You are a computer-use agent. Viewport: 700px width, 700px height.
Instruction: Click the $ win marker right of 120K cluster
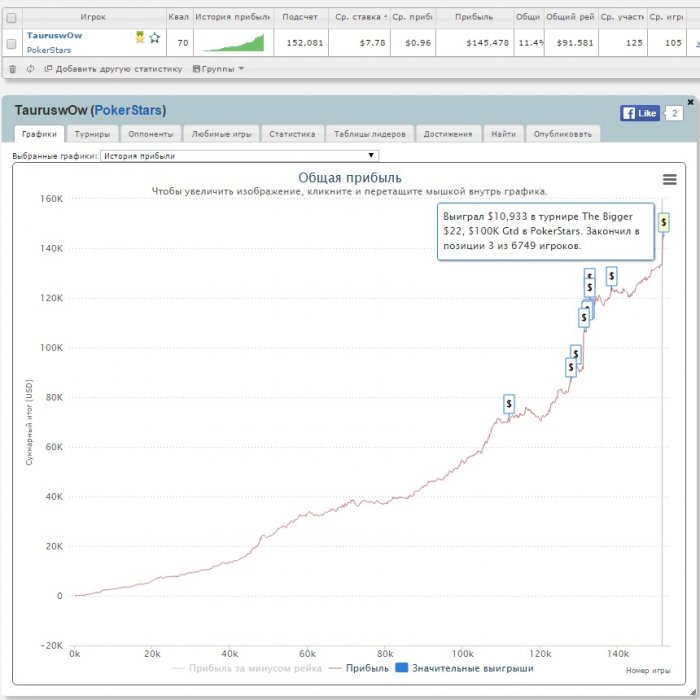(611, 276)
